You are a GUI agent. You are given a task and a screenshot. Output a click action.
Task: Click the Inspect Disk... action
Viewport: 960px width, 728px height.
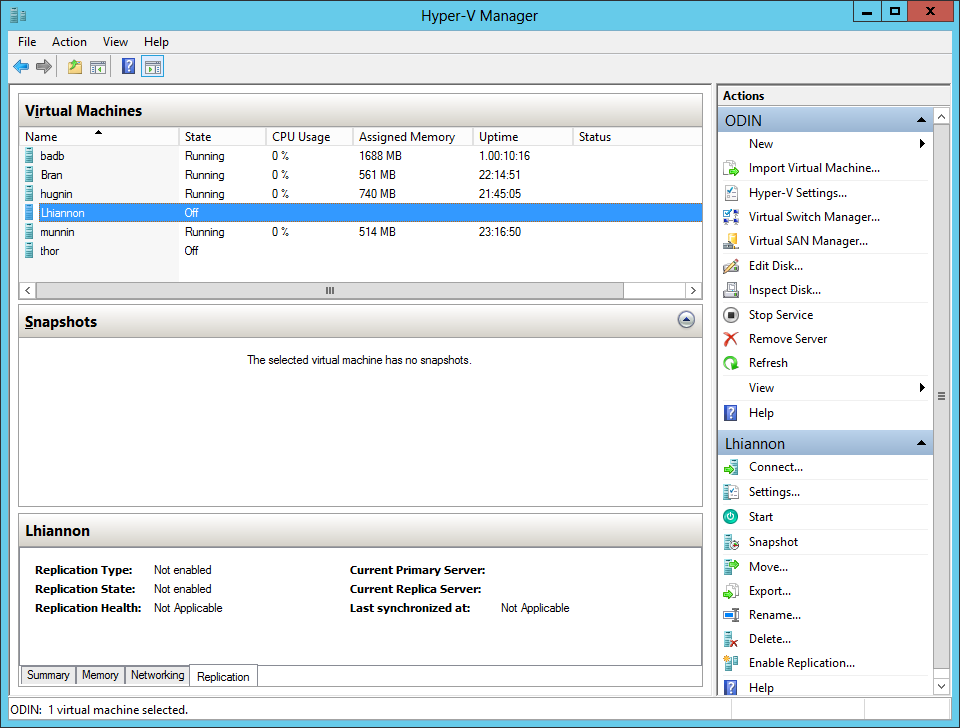785,290
